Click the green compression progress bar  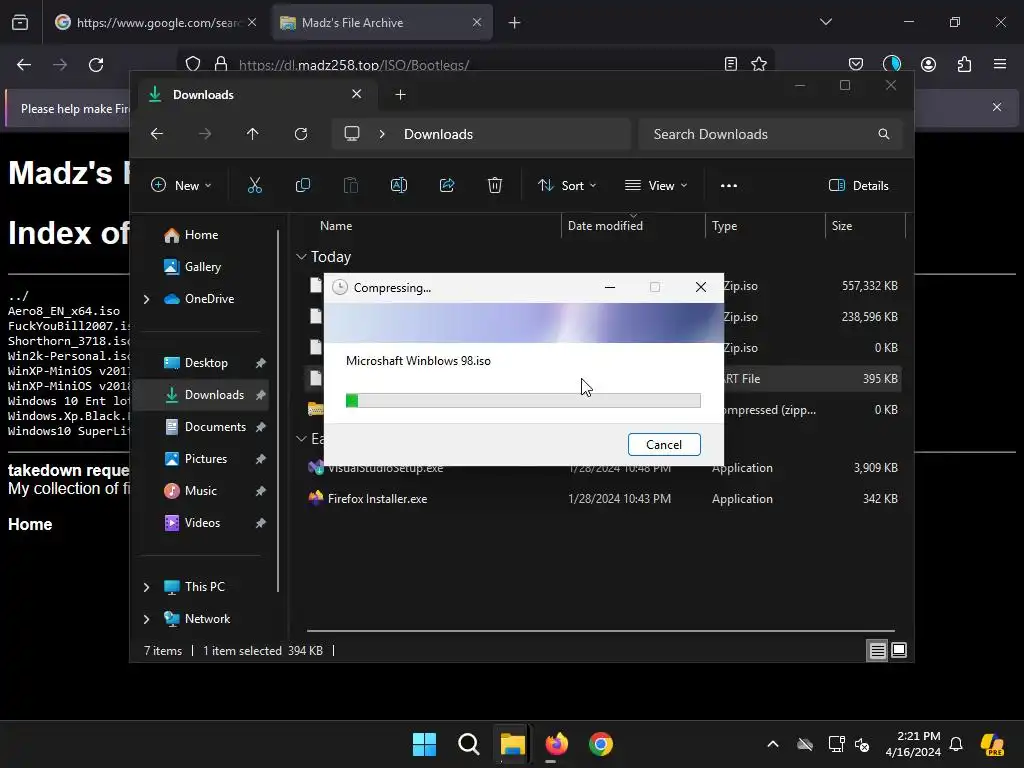(x=523, y=400)
